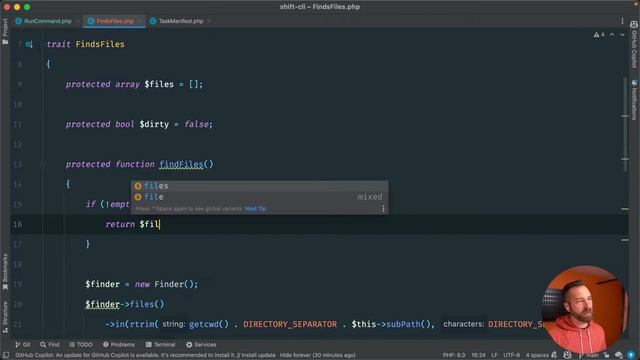Viewport: 640px width, 360px height.
Task: Open the 'main' Git branch widget
Action: 589,355
